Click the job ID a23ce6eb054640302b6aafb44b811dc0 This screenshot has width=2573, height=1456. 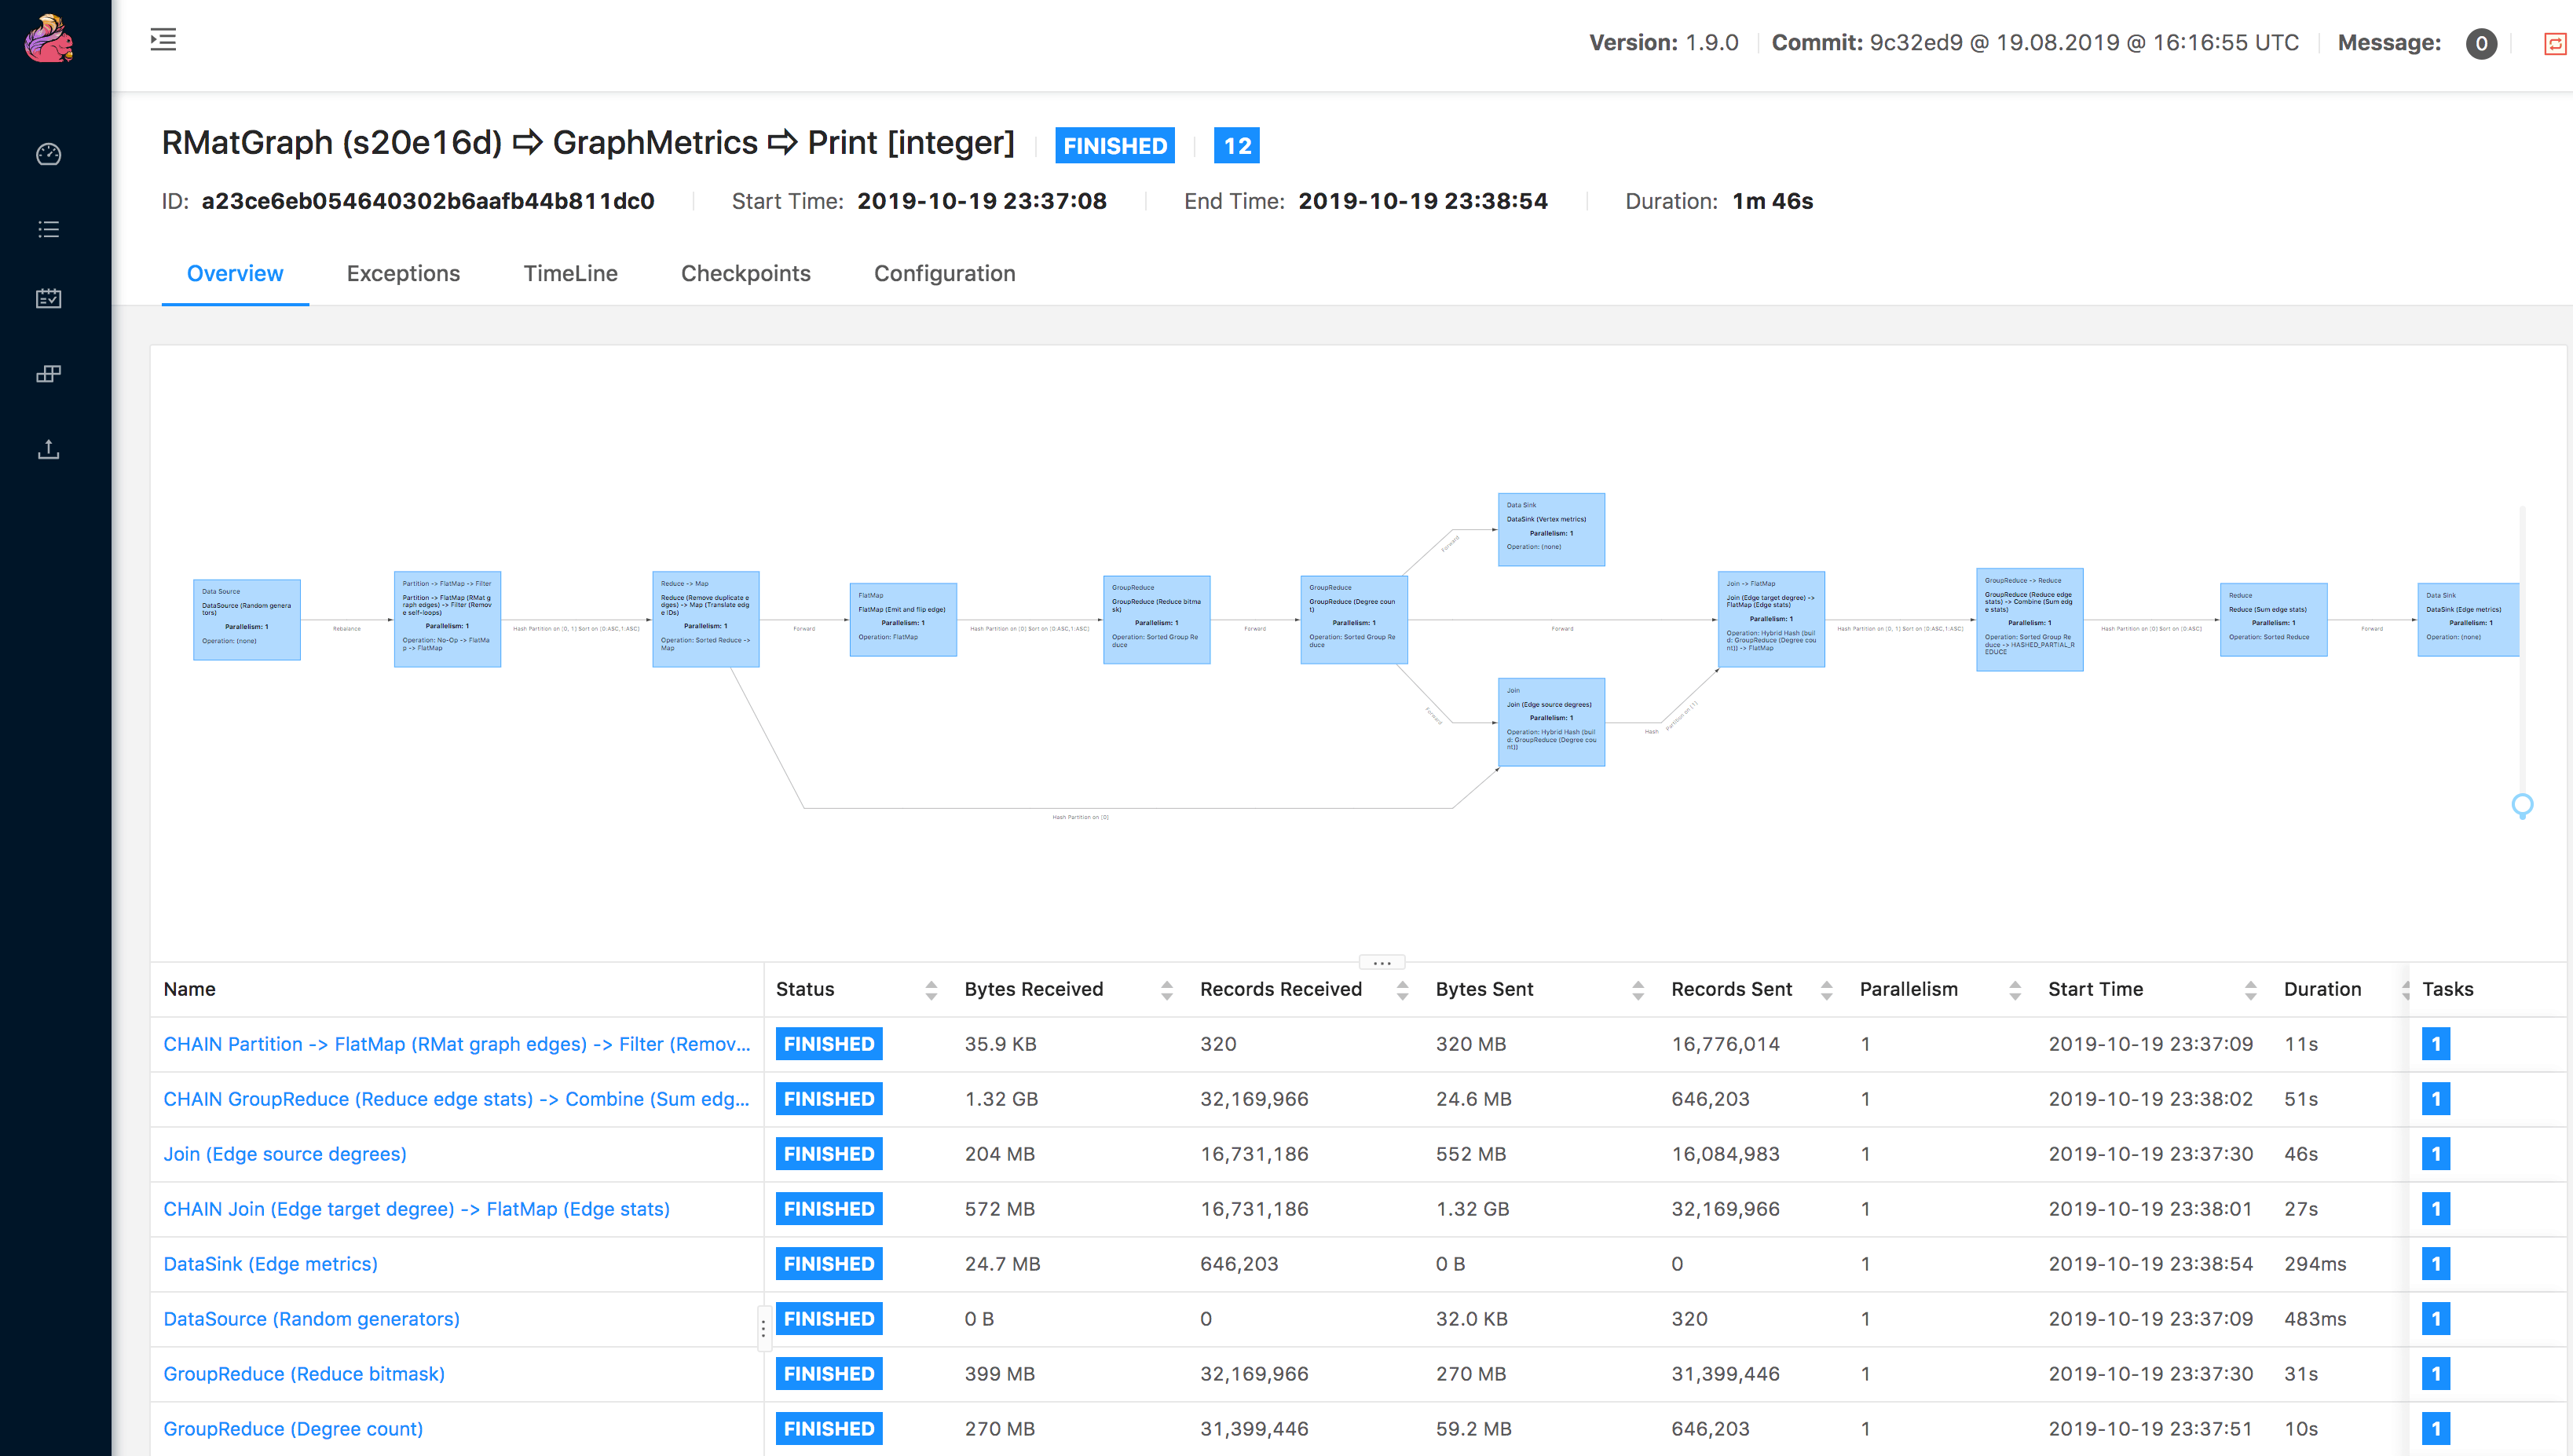click(x=428, y=201)
